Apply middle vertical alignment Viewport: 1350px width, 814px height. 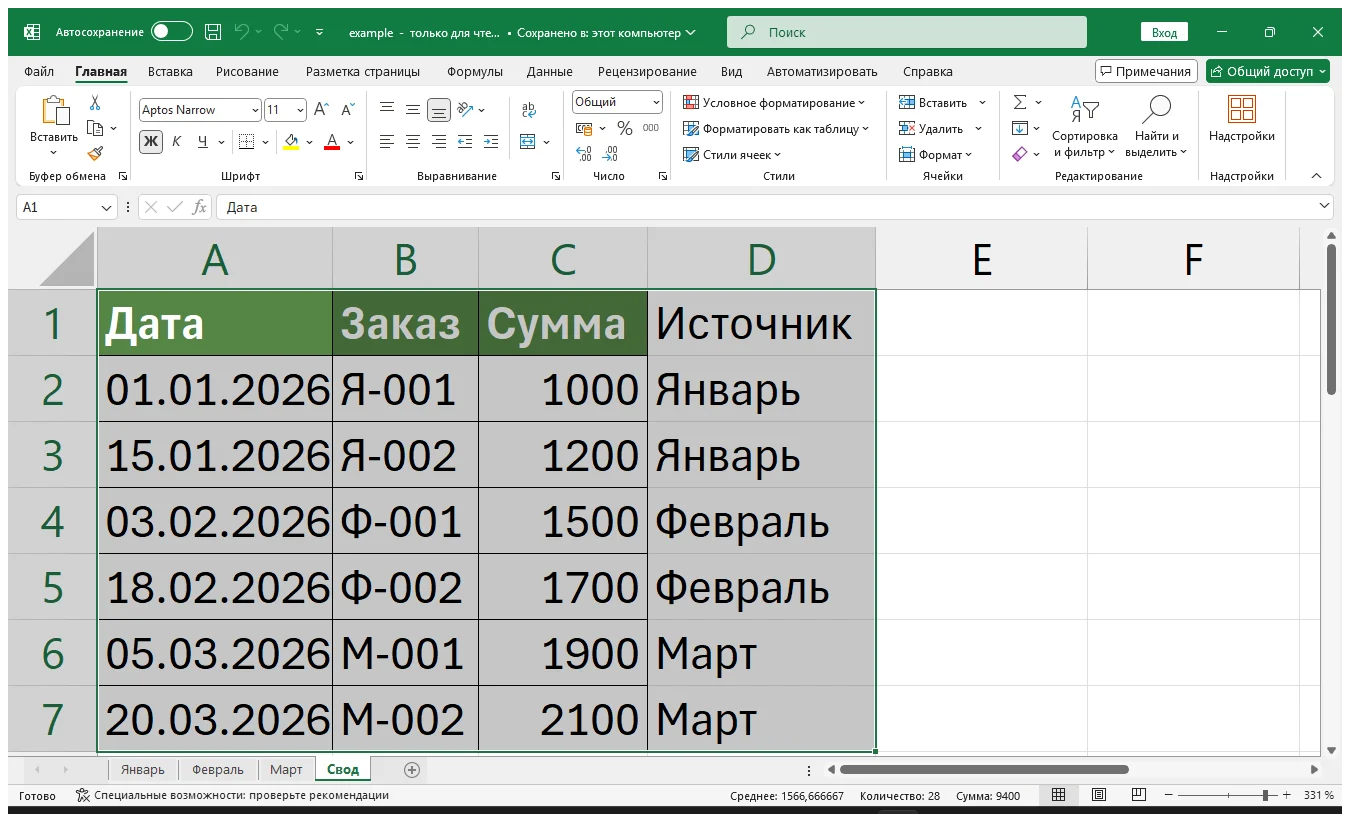click(413, 109)
